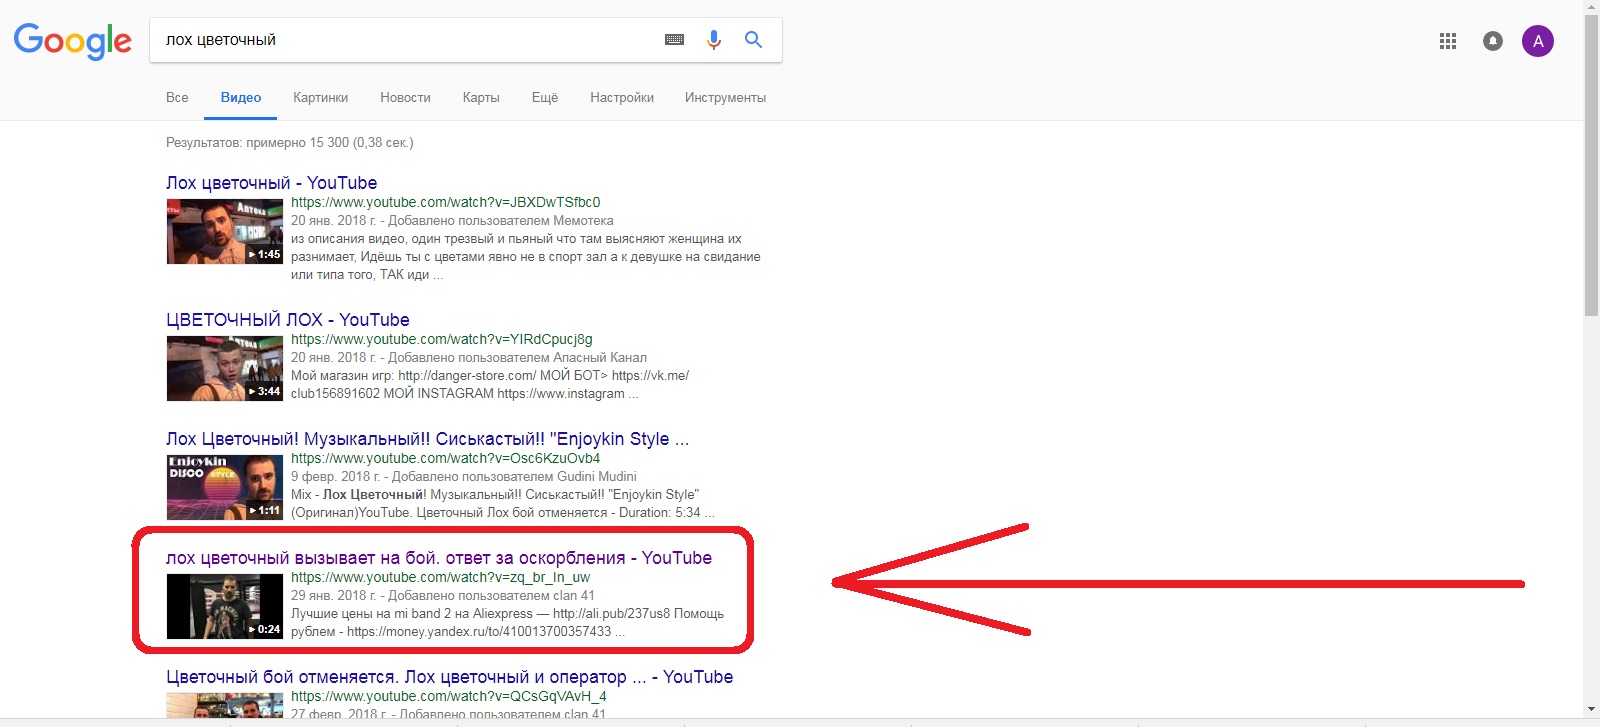The height and width of the screenshot is (727, 1600).
Task: Click the scrollbar up arrow
Action: [x=1591, y=6]
